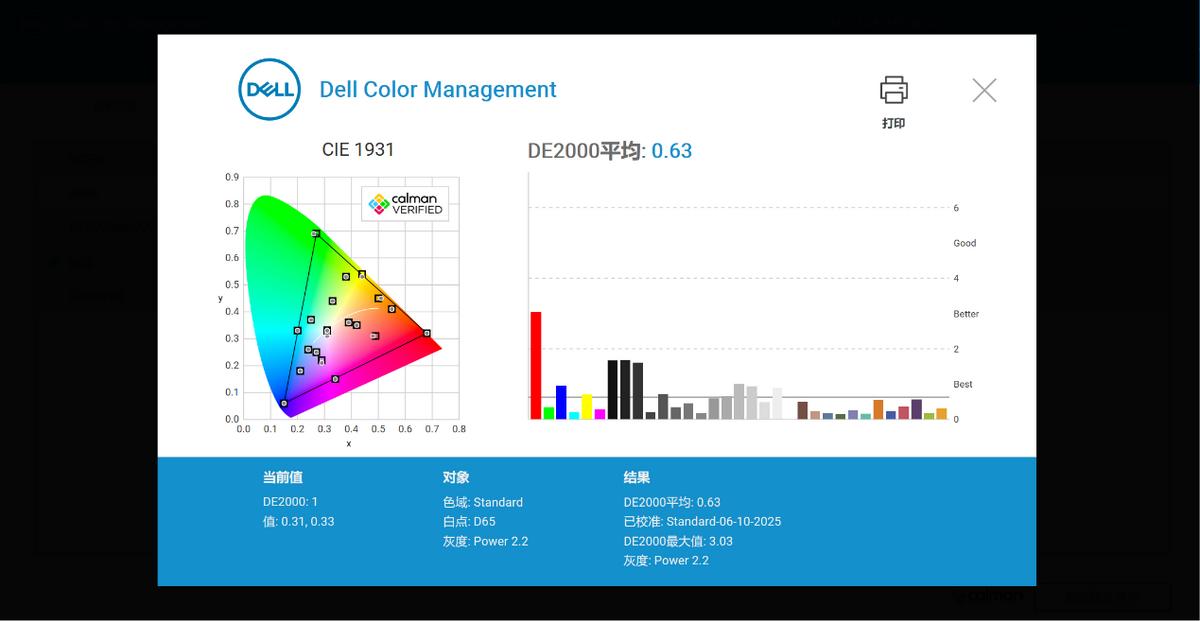Select the tall red bar in DE2000 chart
This screenshot has width=1200, height=621.
(536, 365)
